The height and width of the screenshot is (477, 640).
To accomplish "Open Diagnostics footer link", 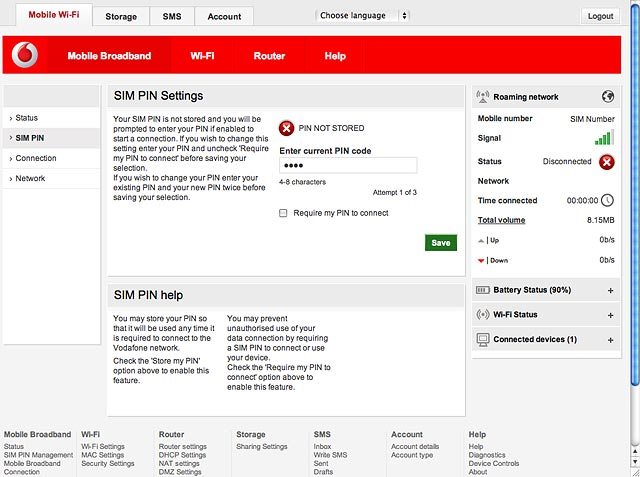I will 487,455.
